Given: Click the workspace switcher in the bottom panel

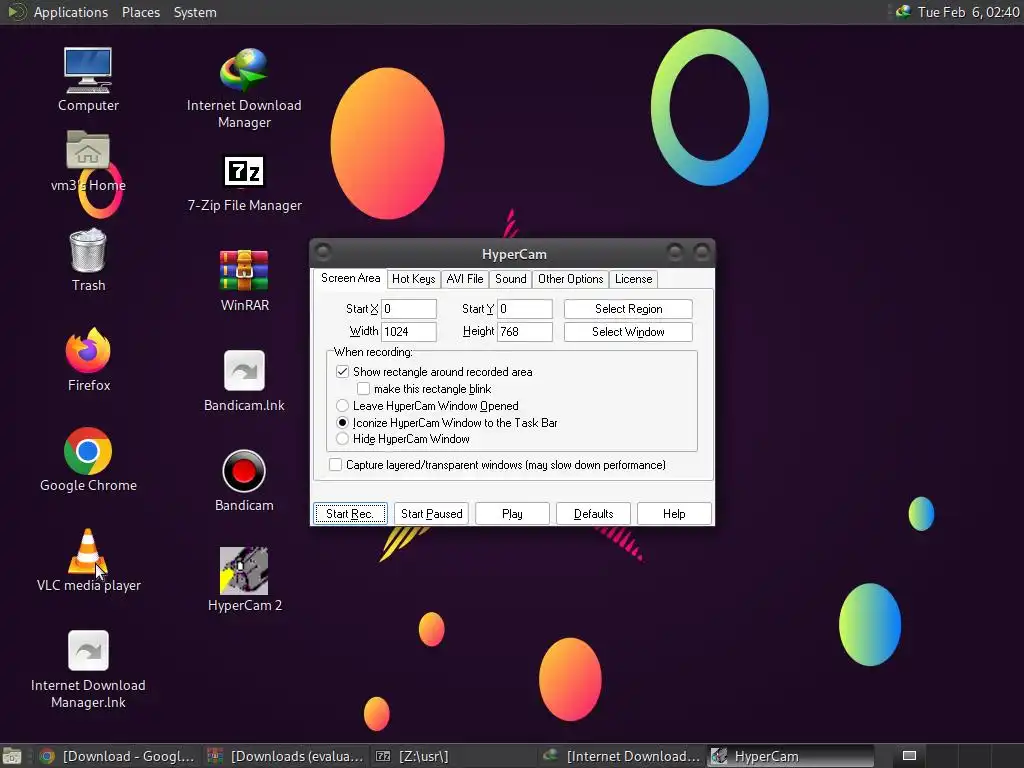Looking at the screenshot, I should [x=909, y=756].
